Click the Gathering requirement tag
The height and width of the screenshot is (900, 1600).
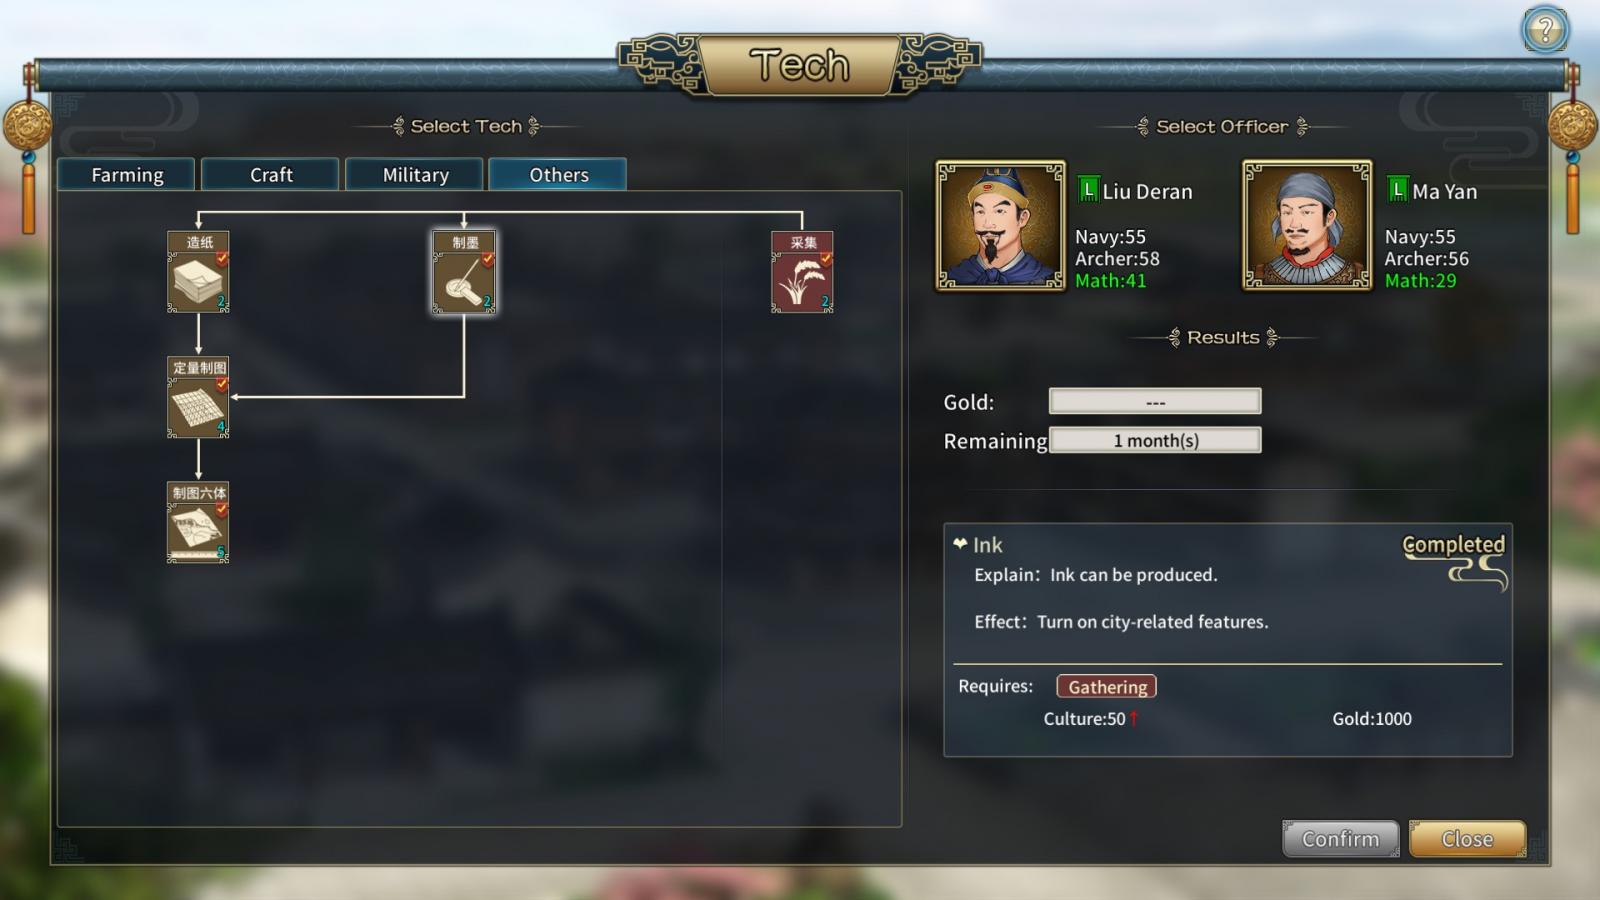1107,686
